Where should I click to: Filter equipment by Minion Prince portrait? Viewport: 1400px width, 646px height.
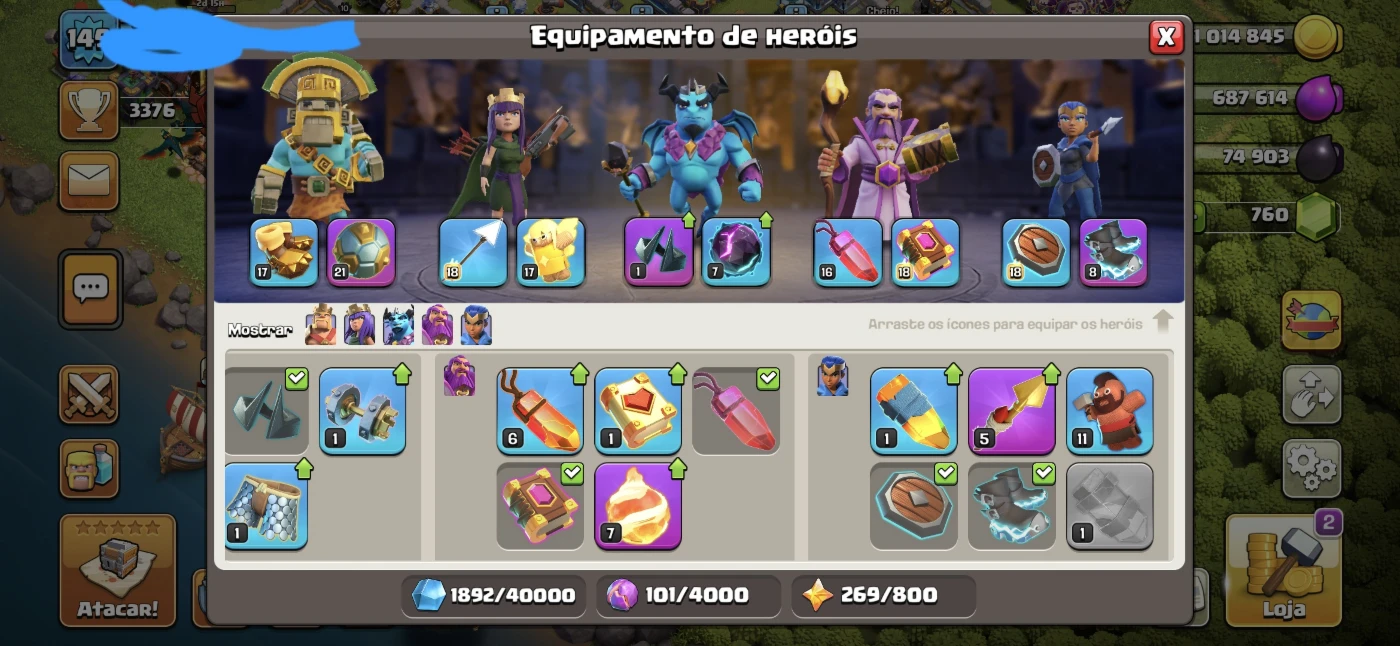[x=398, y=326]
